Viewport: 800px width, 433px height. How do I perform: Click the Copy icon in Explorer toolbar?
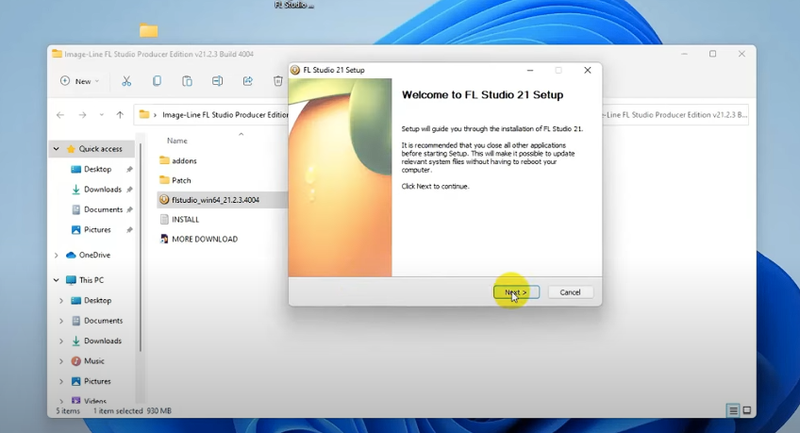point(157,81)
